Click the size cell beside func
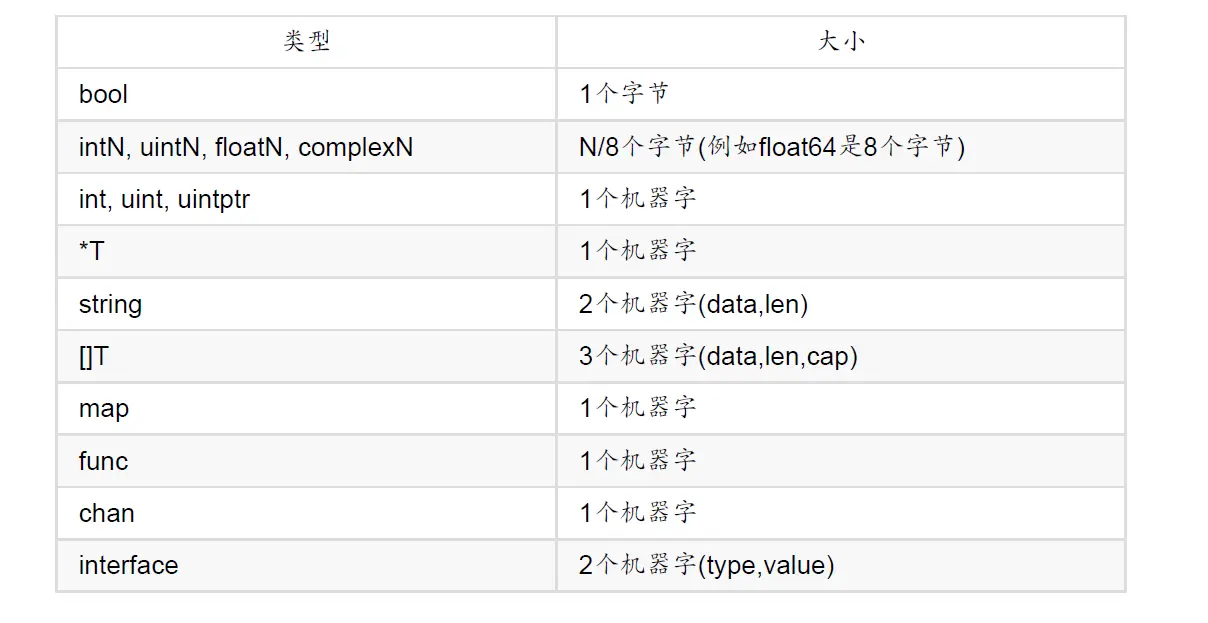This screenshot has height=623, width=1208. pos(637,461)
